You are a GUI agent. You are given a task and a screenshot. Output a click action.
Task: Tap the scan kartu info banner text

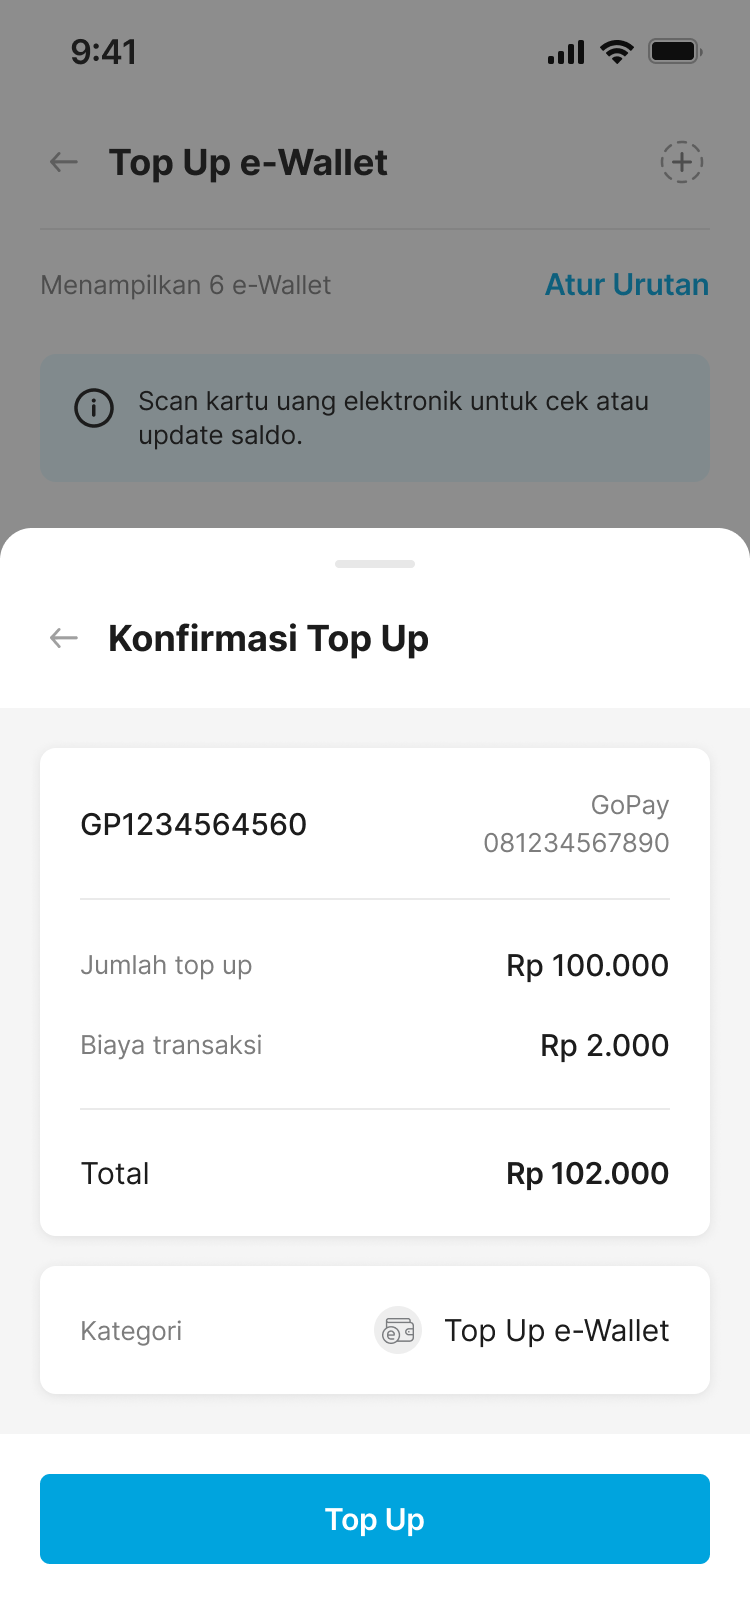point(393,418)
